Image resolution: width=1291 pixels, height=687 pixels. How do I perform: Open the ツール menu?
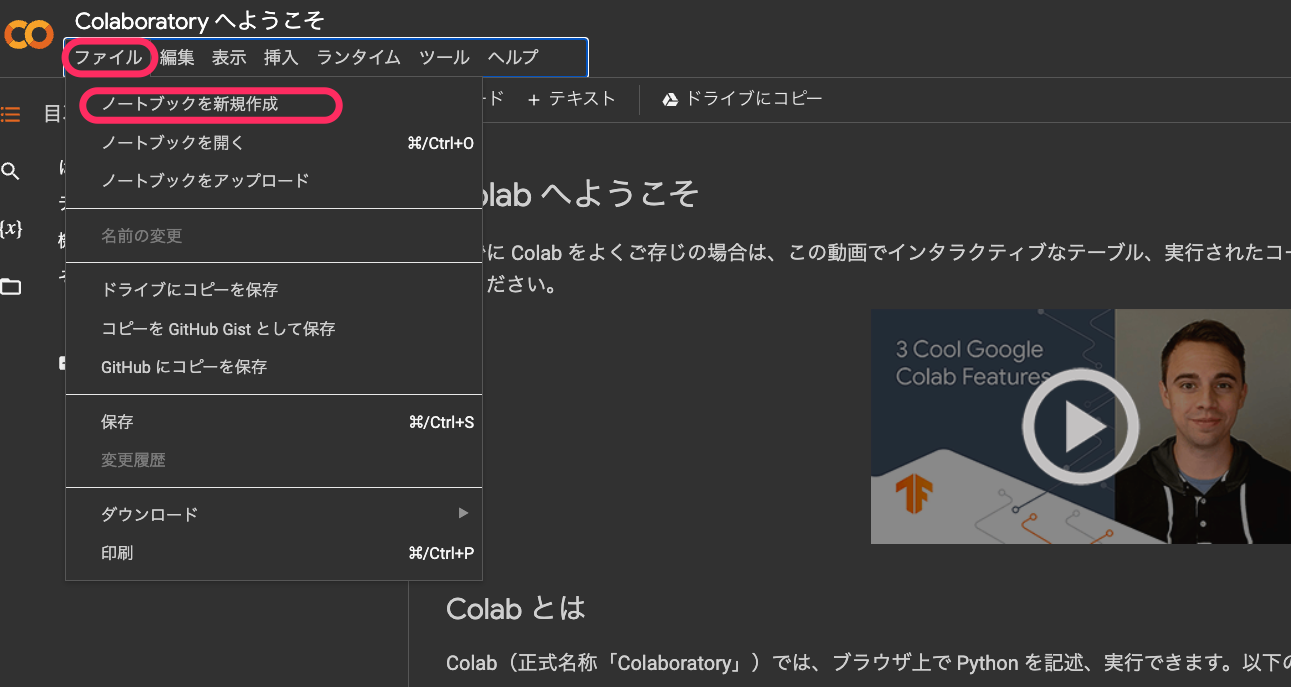444,57
